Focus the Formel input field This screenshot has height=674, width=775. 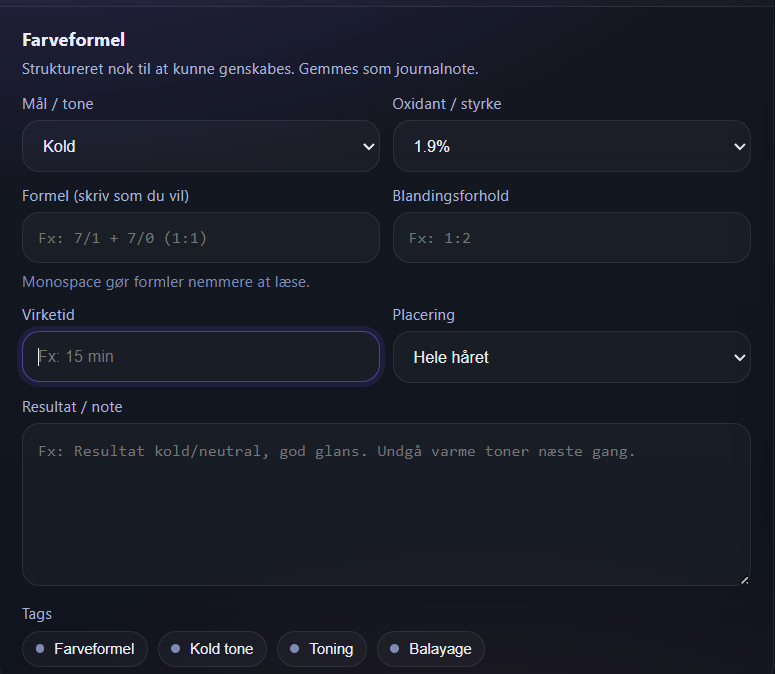200,238
